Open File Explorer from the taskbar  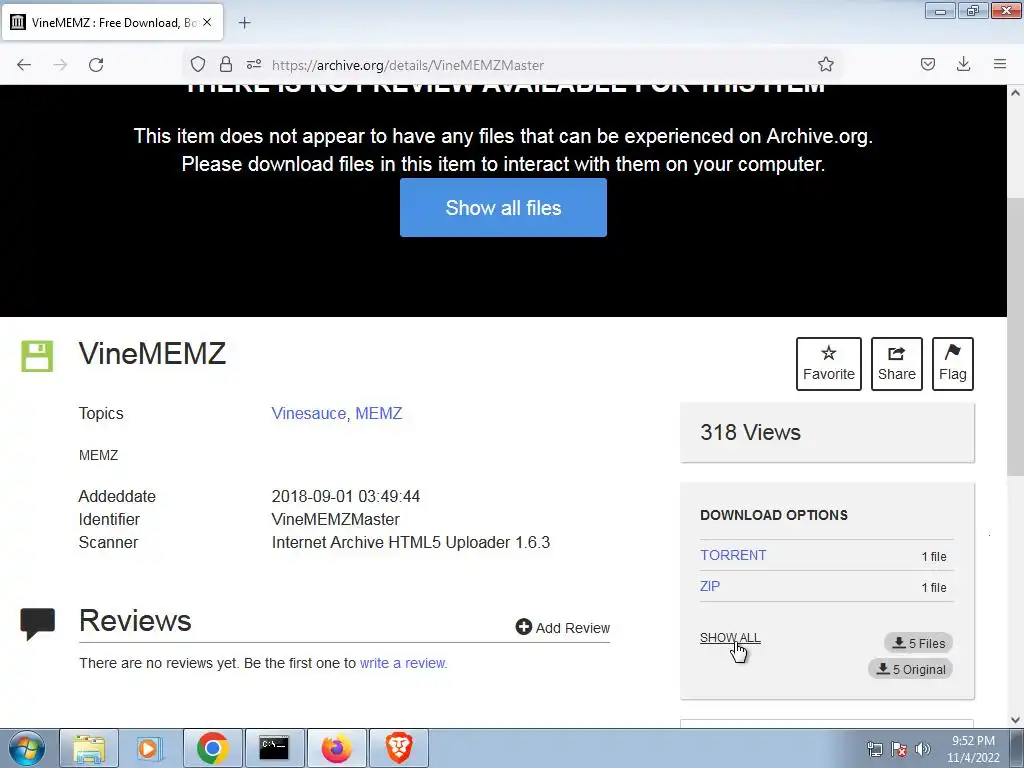[x=89, y=748]
